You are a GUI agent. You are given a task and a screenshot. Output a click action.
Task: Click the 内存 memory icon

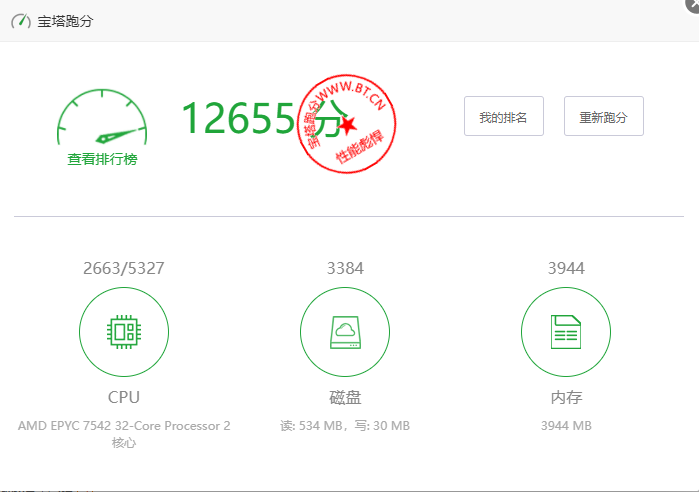click(566, 332)
